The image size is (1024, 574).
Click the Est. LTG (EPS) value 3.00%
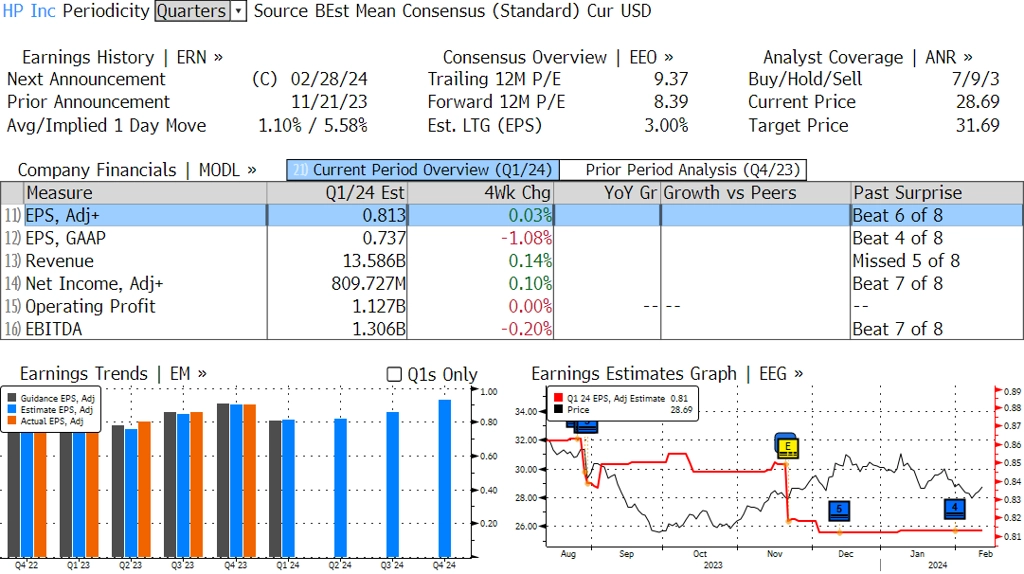click(x=666, y=125)
